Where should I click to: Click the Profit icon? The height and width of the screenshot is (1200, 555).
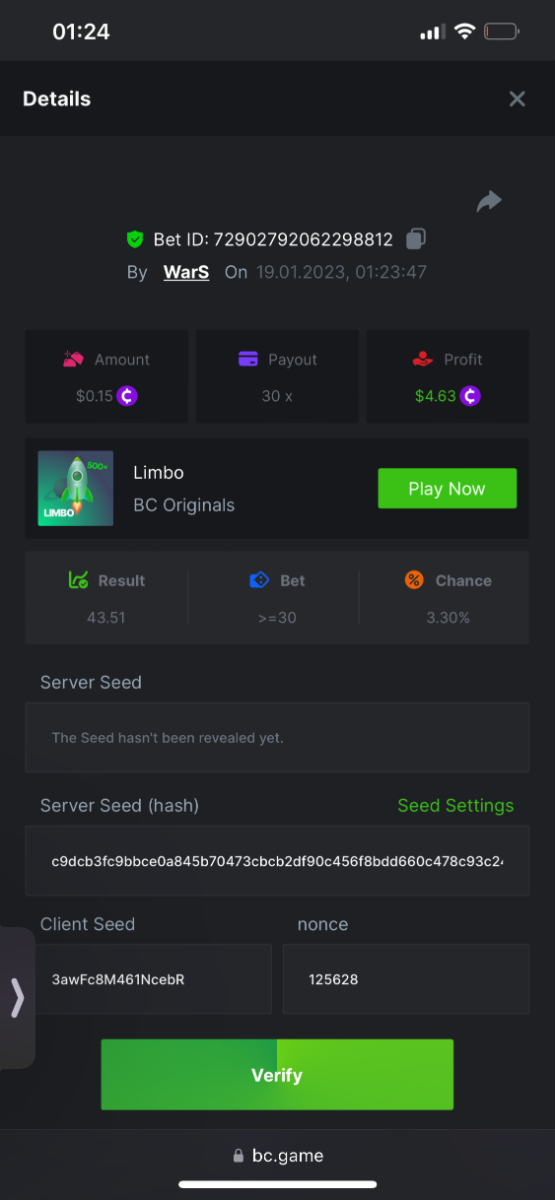[x=423, y=359]
